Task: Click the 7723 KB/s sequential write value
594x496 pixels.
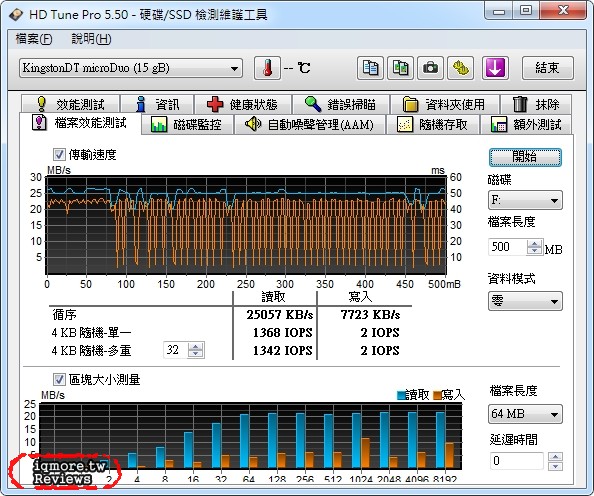Action: point(370,315)
